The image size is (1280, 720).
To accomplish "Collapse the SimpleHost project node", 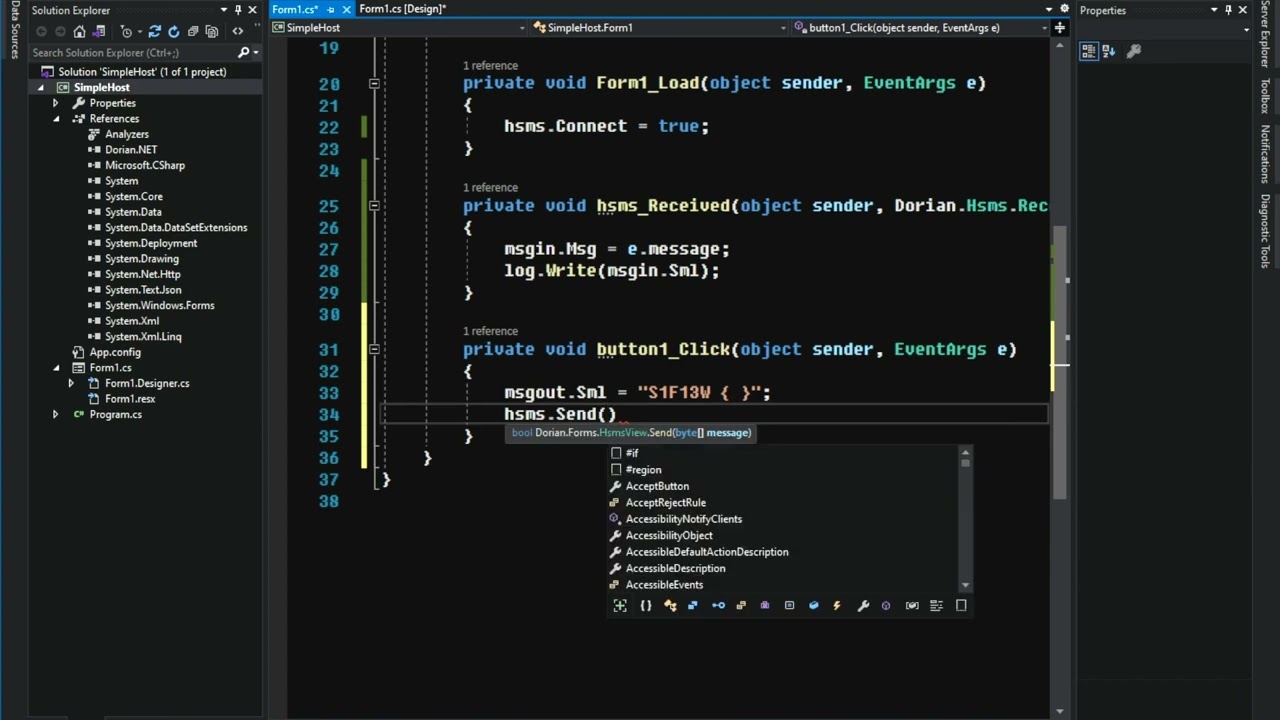I will [41, 88].
